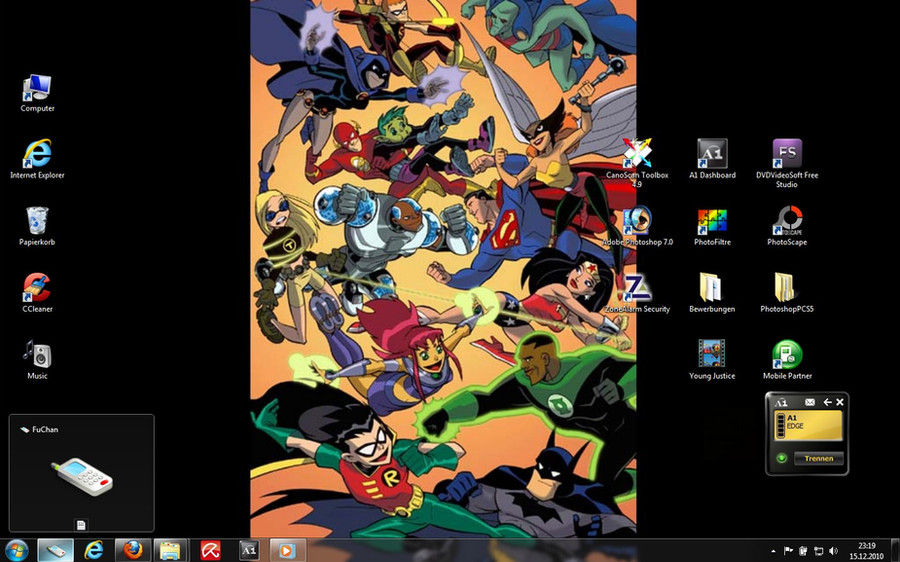Click the back arrow in A1 widget
This screenshot has height=562, width=900.
827,402
